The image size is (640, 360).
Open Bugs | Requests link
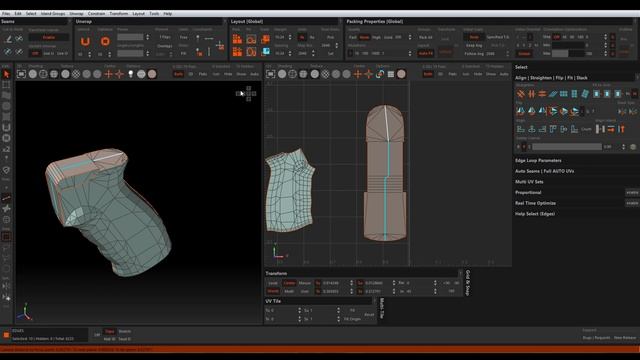[x=596, y=338]
